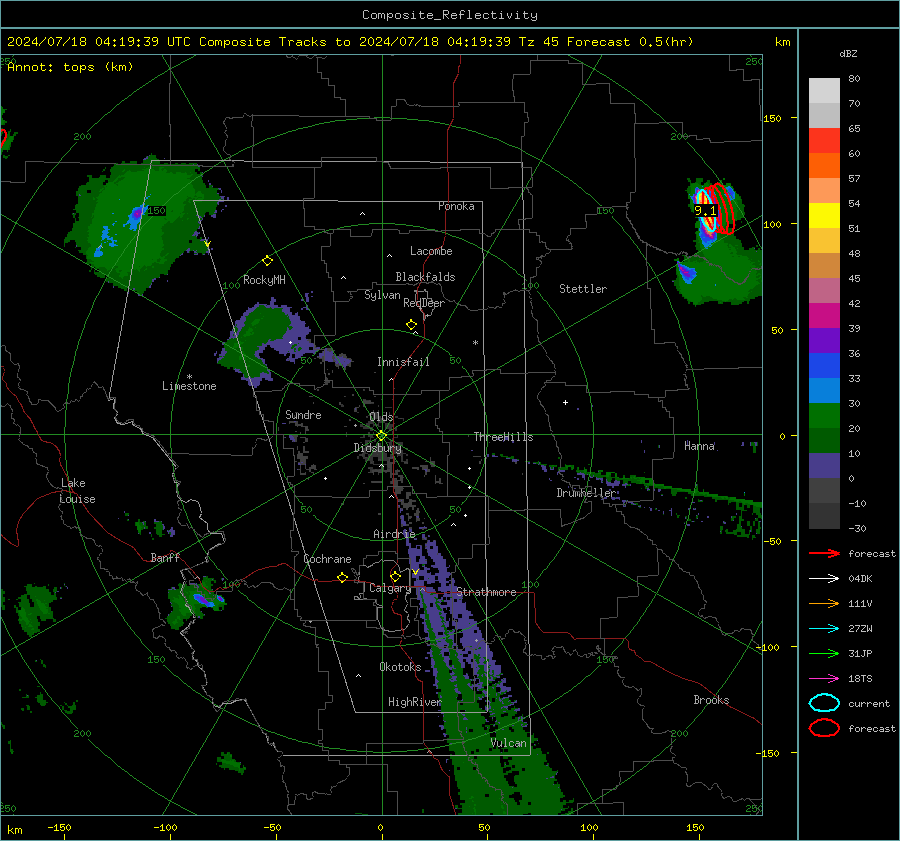Click the Okotoks label
This screenshot has width=900, height=841.
pos(400,667)
